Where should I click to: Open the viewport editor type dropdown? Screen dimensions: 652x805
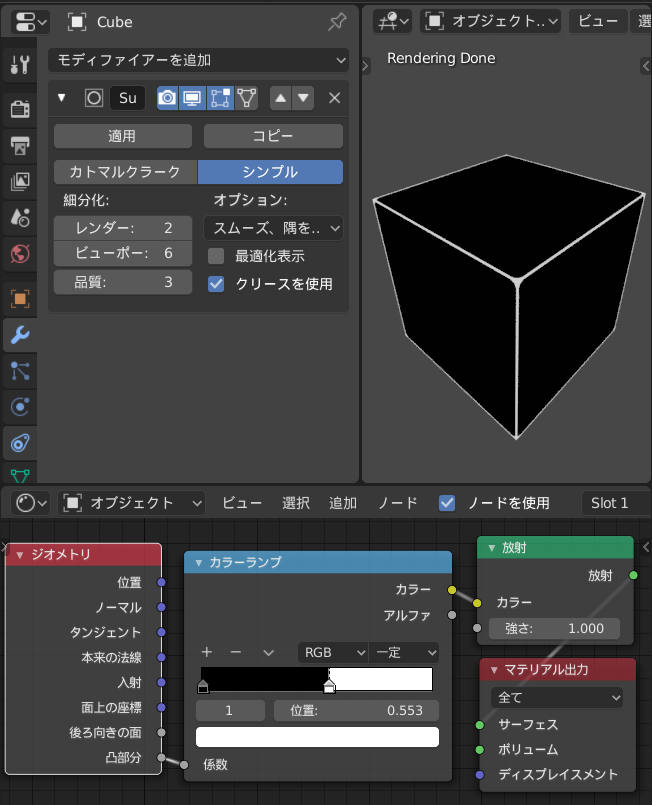392,22
